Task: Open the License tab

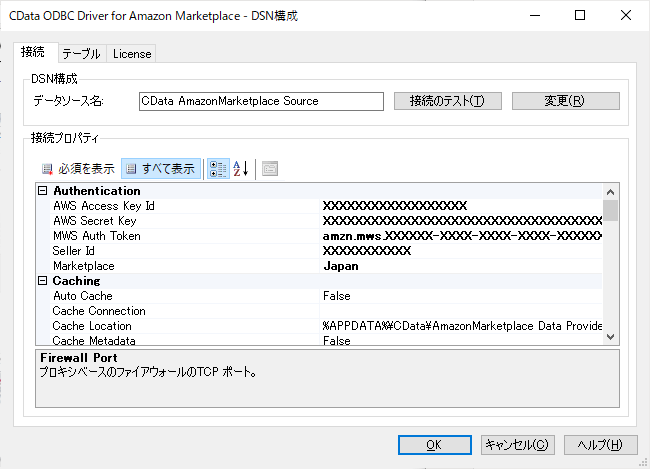Action: [131, 54]
